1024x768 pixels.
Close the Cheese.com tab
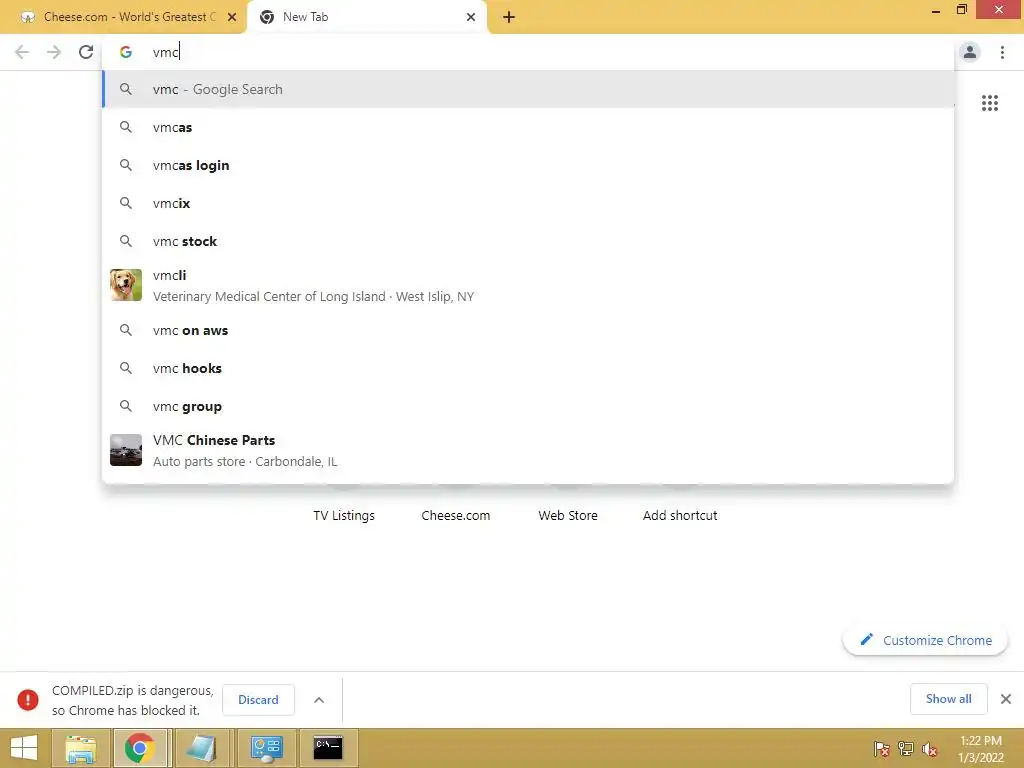[232, 17]
